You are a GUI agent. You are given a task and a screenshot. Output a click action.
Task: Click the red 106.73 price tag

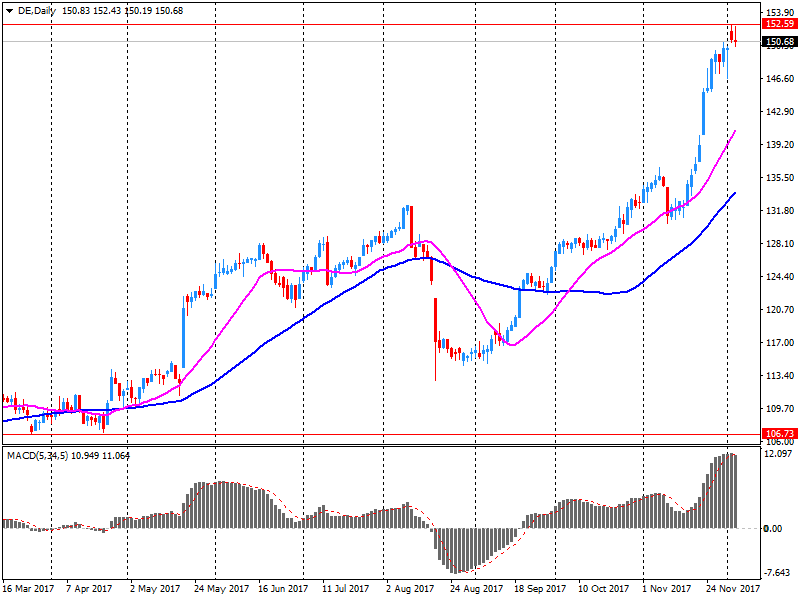778,434
